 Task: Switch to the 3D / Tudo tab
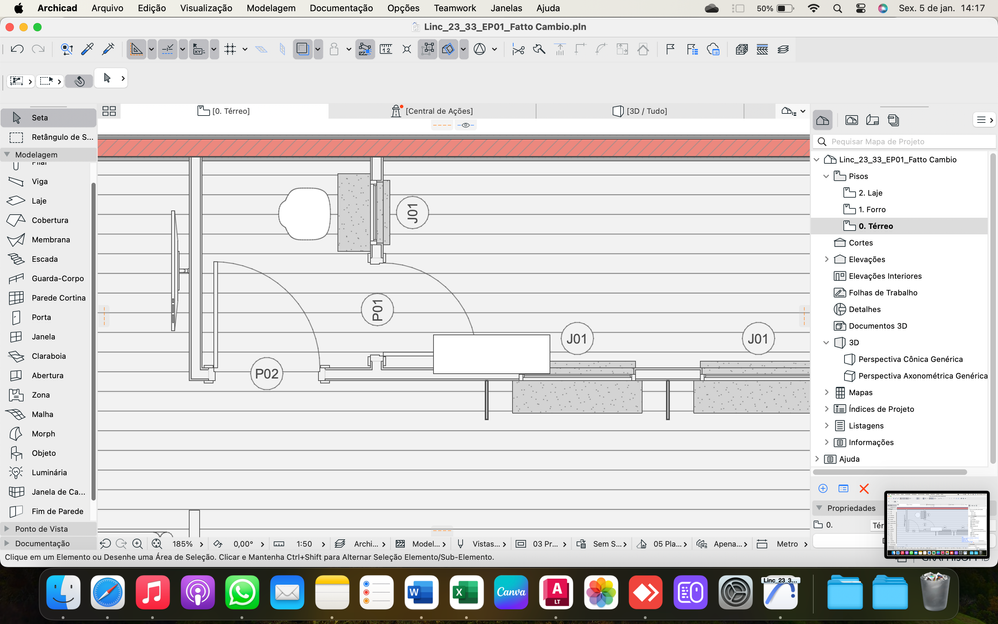click(x=646, y=111)
